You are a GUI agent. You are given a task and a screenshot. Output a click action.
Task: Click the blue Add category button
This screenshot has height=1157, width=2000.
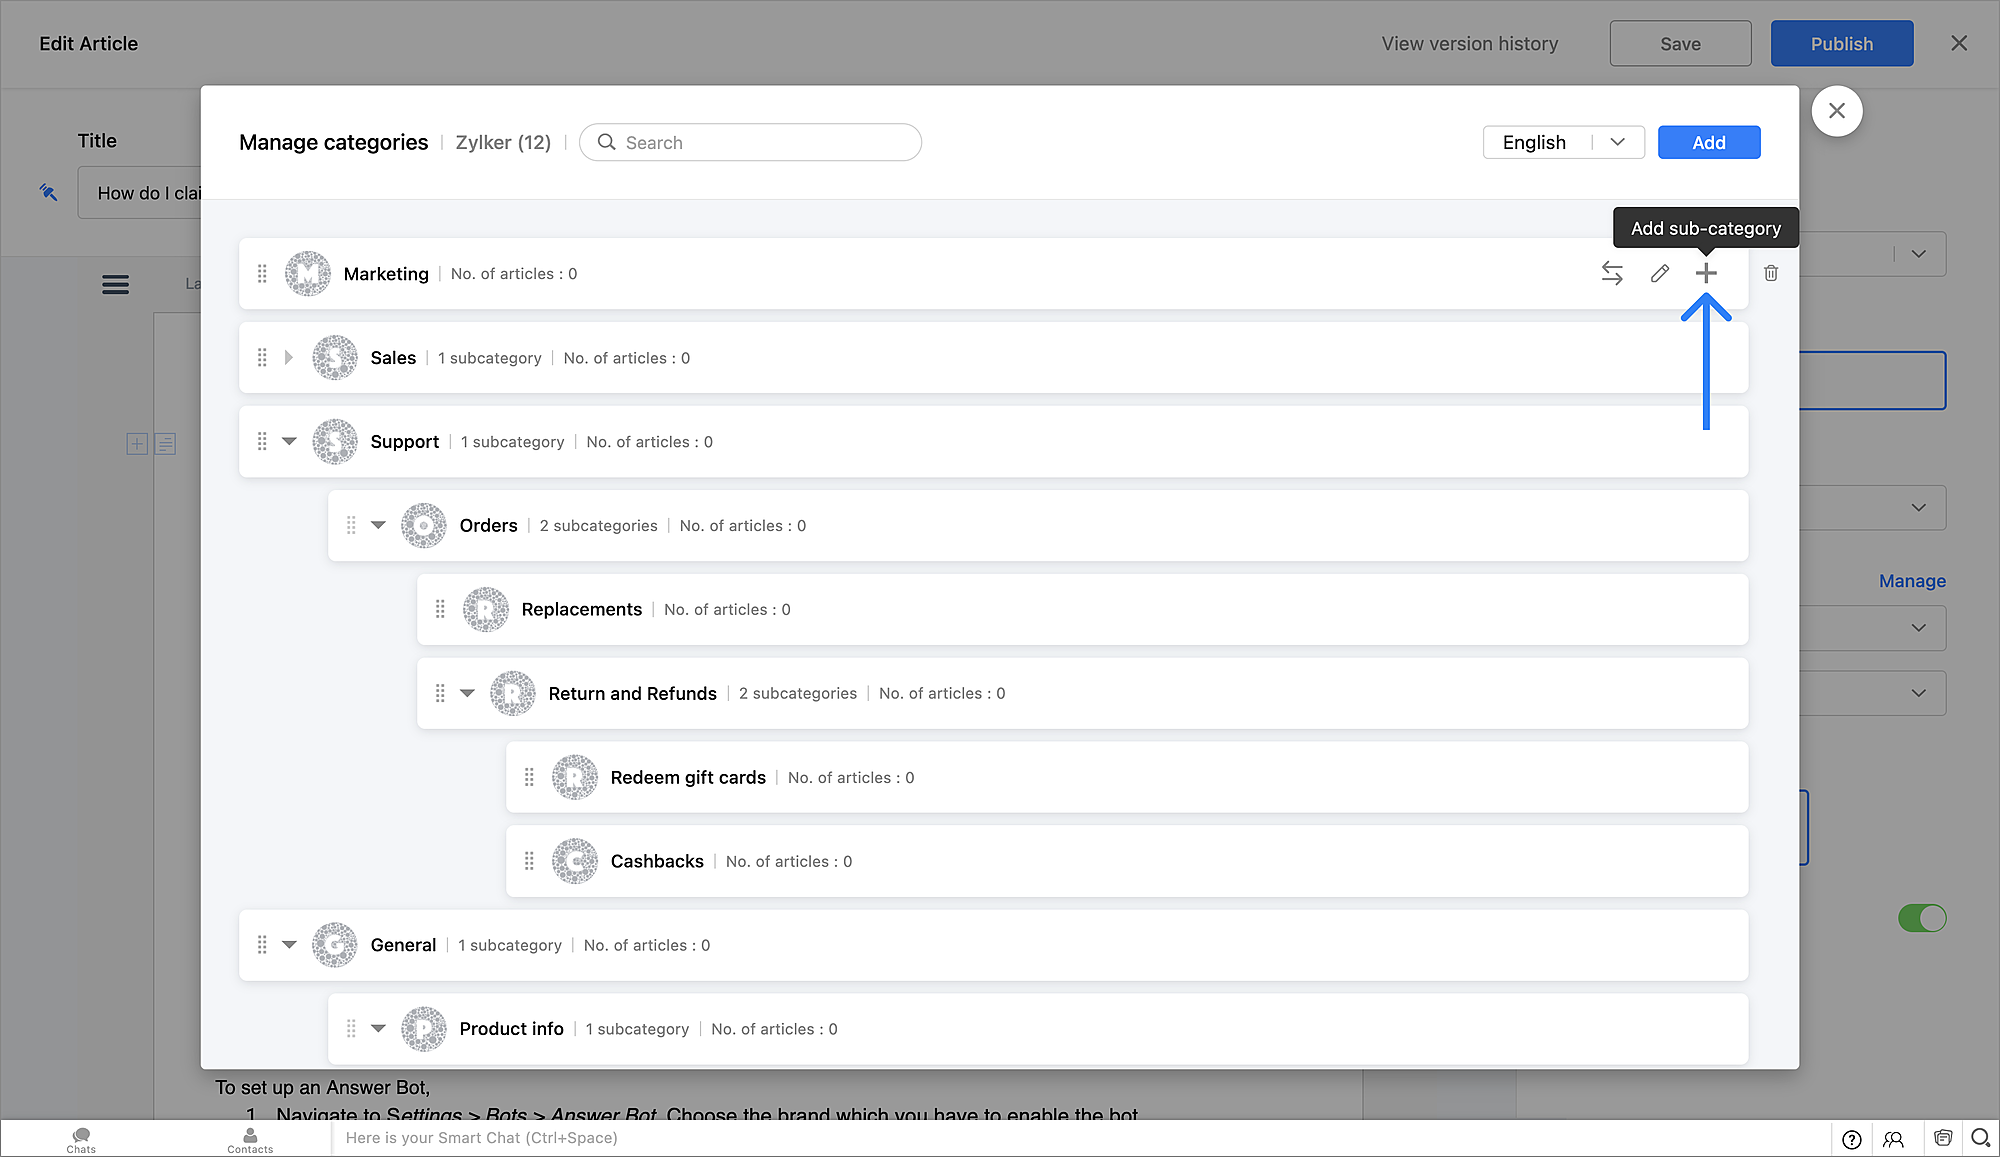tap(1708, 142)
